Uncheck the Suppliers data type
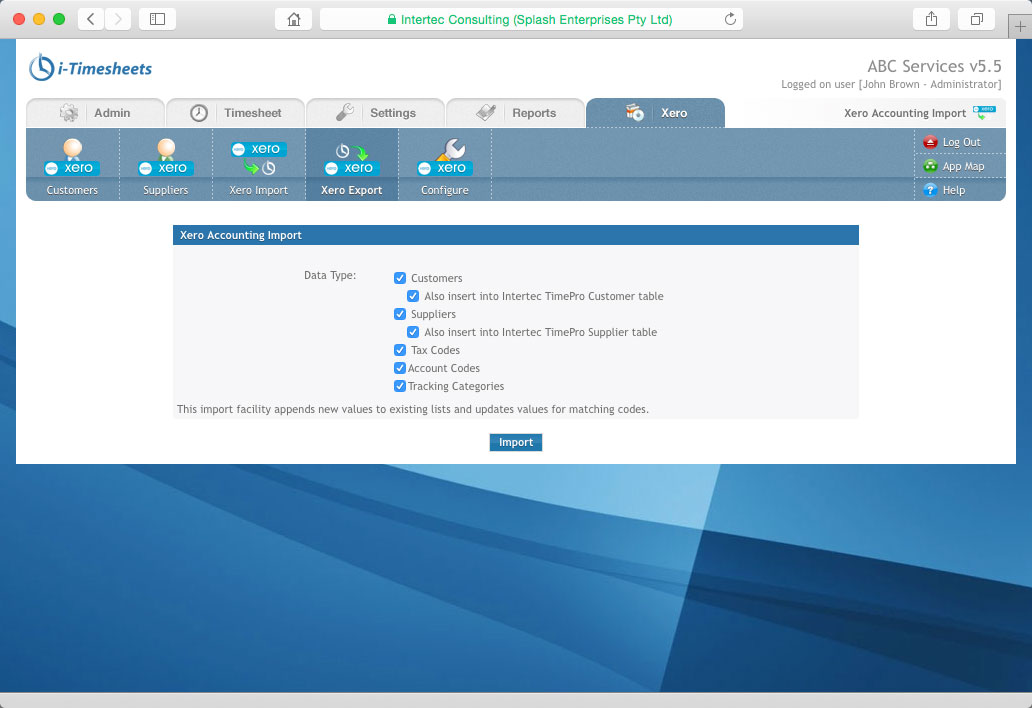Viewport: 1032px width, 708px height. (x=400, y=314)
